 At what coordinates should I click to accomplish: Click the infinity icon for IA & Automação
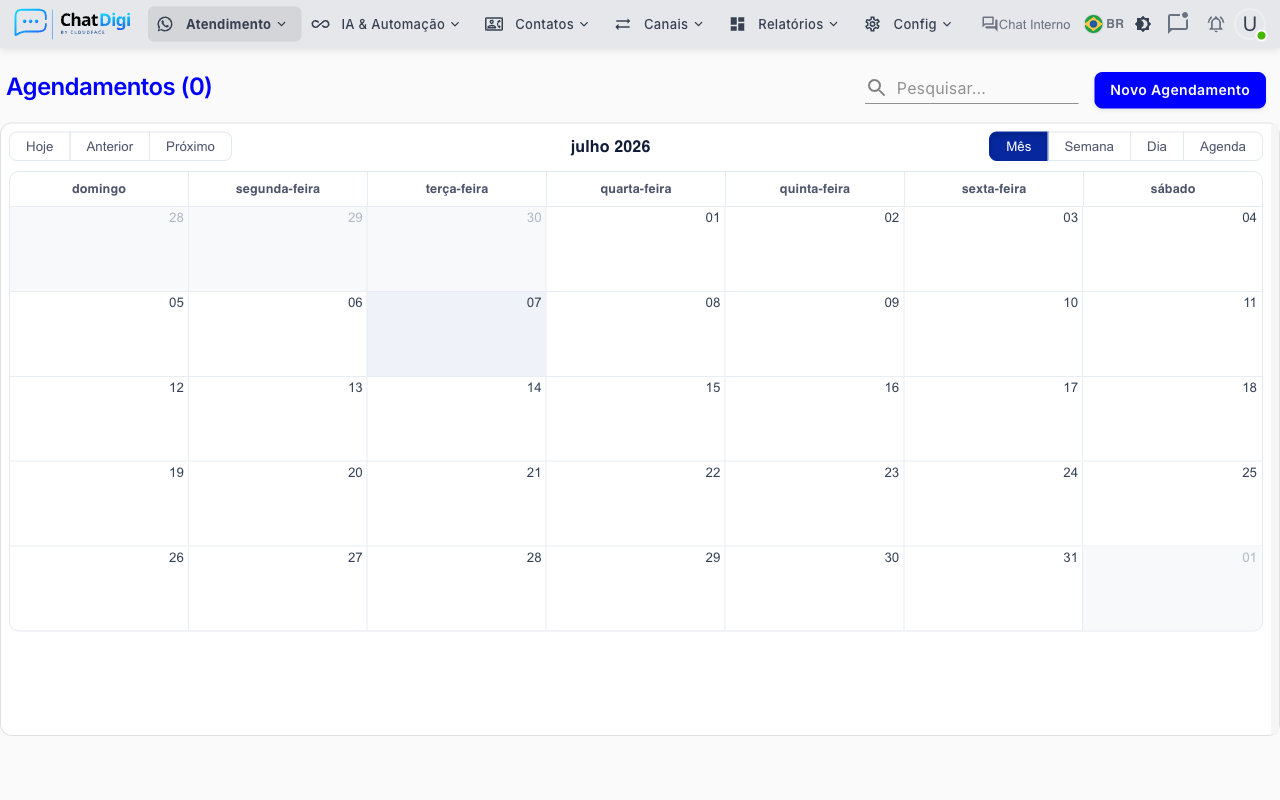tap(320, 24)
